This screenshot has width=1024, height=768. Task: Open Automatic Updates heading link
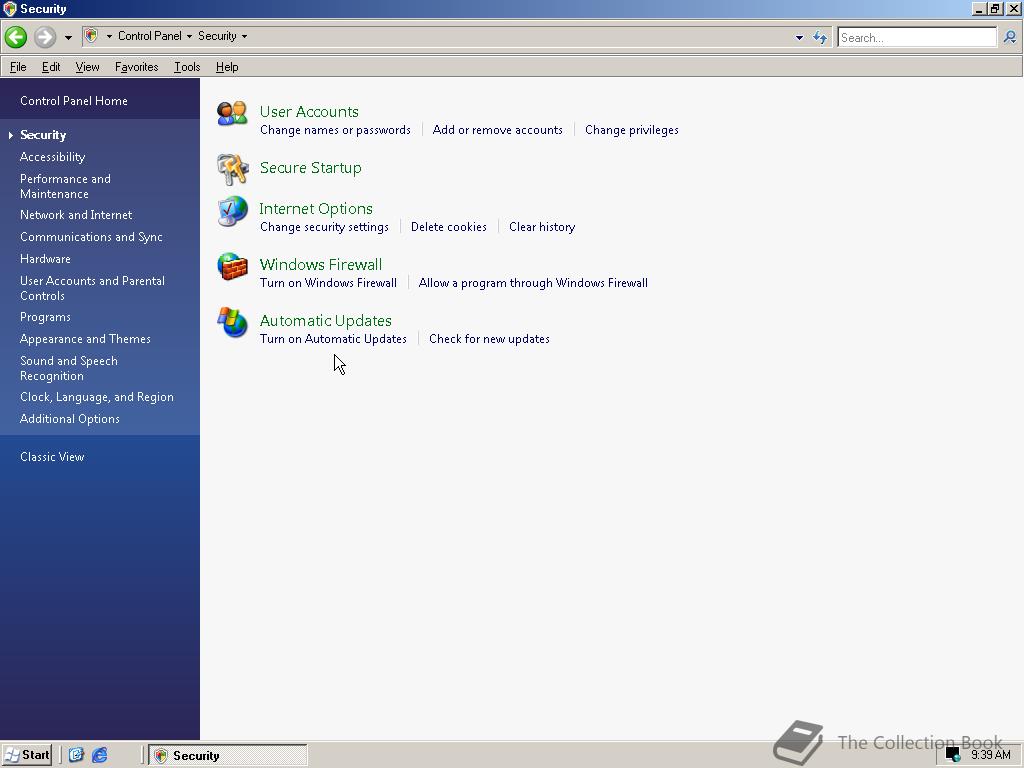pyautogui.click(x=325, y=321)
